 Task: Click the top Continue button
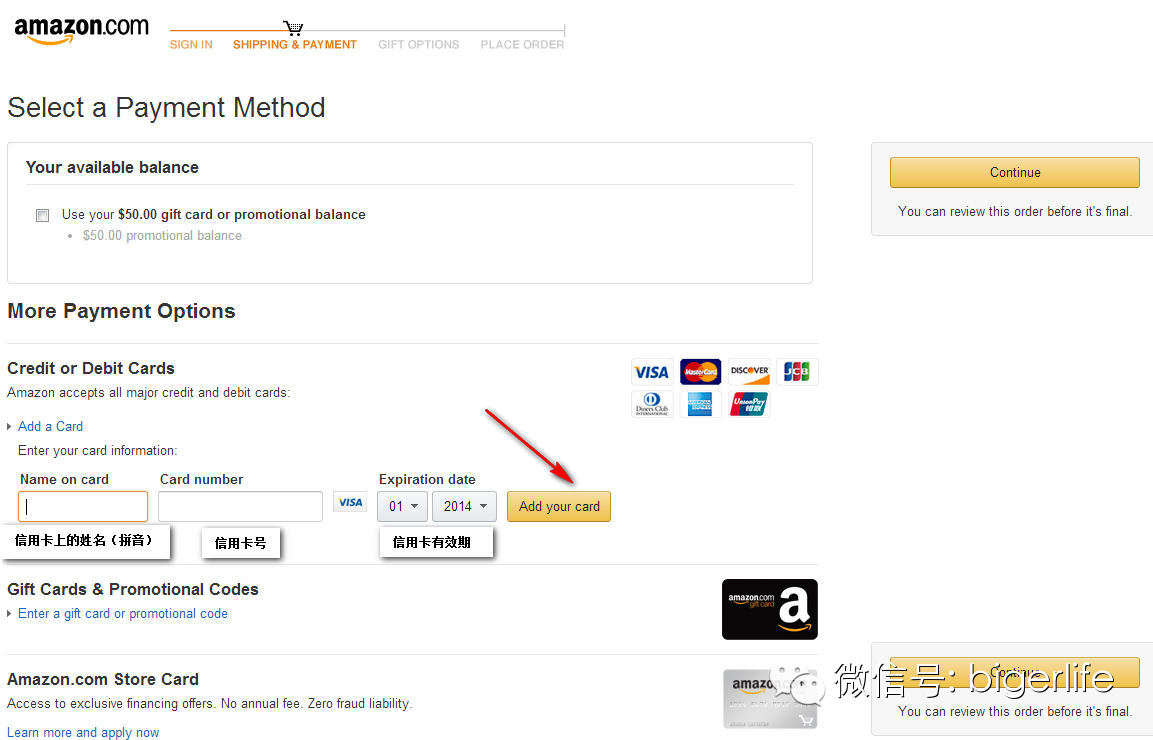click(1015, 173)
